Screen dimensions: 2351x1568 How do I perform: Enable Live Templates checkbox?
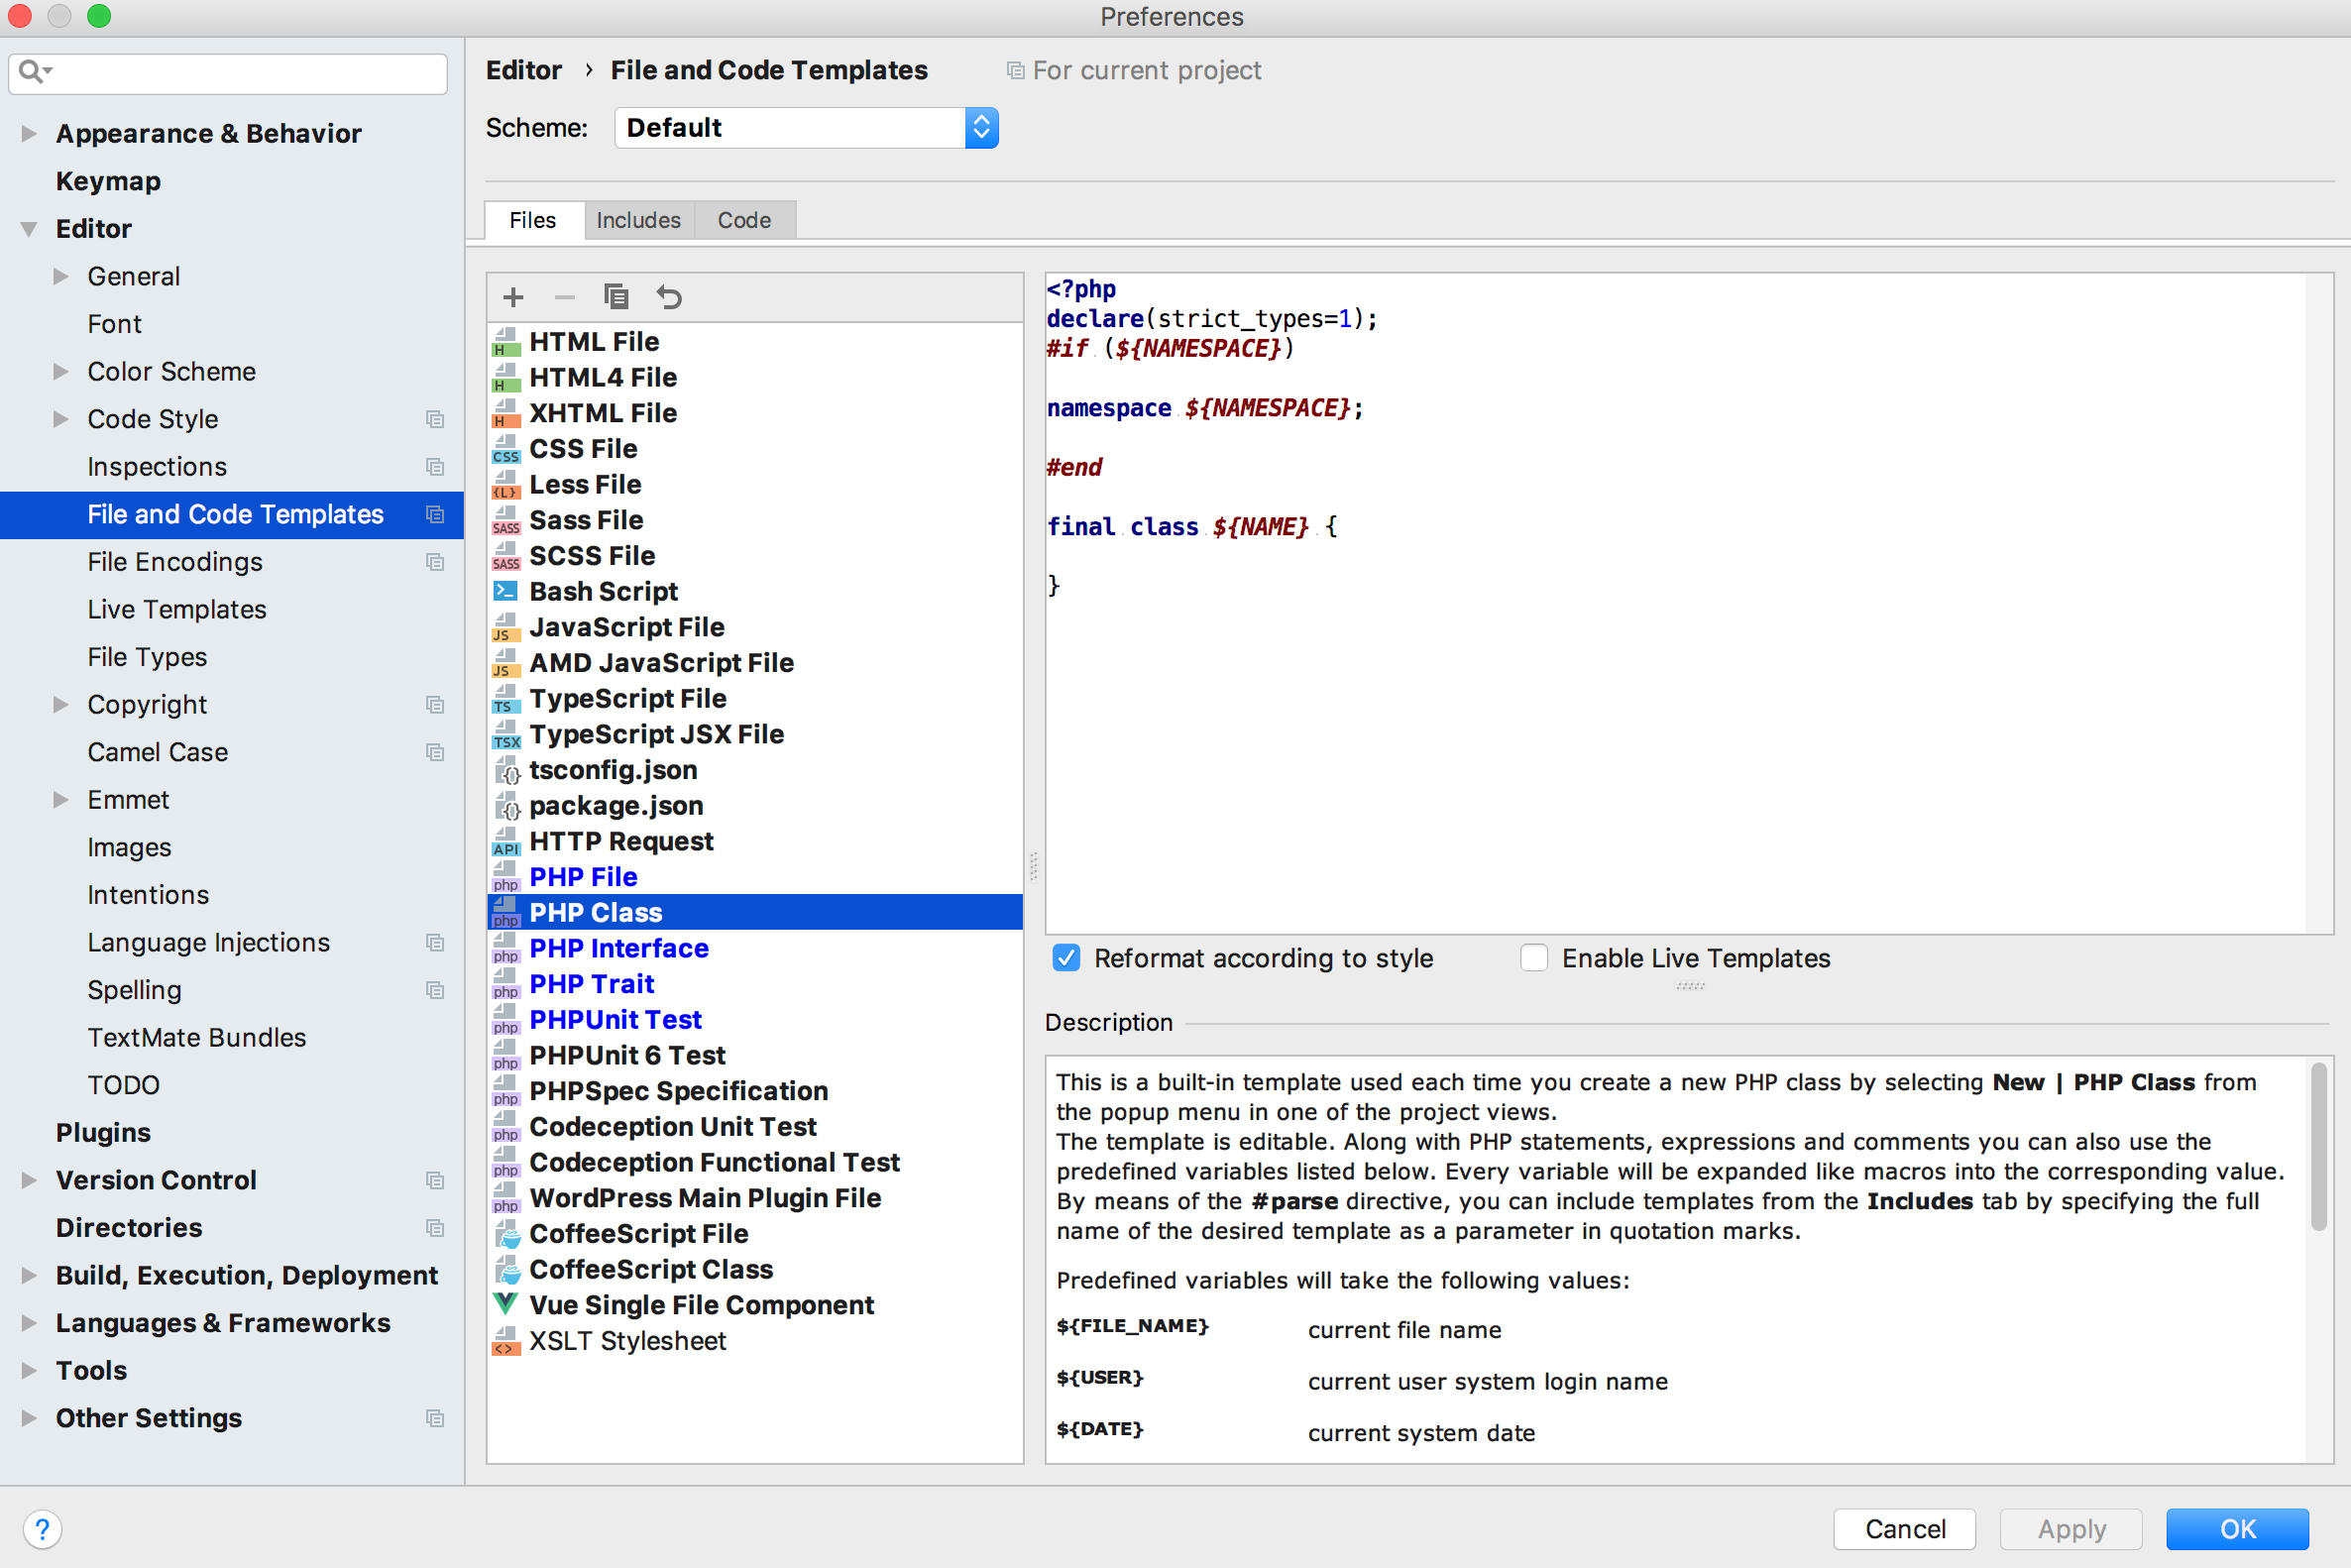(1533, 958)
